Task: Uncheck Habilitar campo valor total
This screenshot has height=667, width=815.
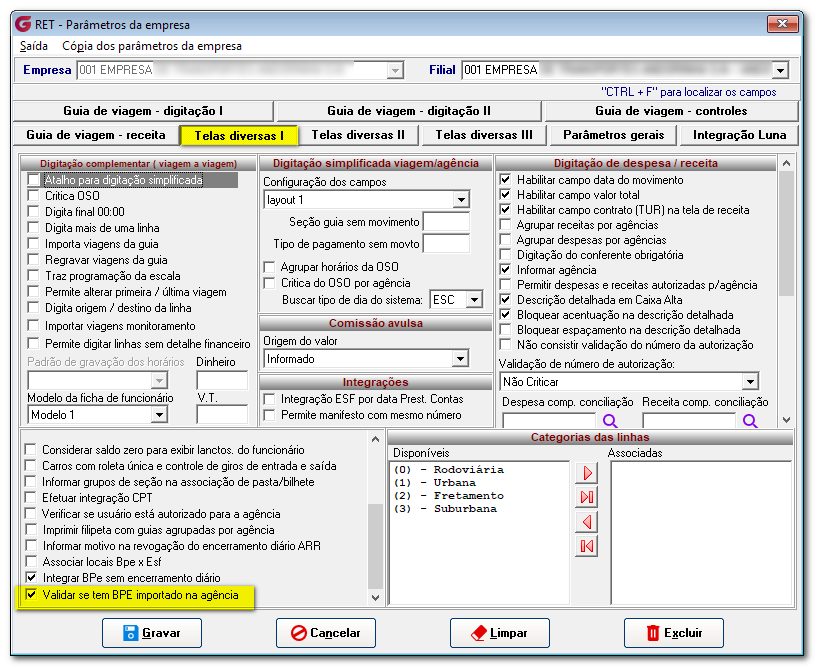Action: 505,195
